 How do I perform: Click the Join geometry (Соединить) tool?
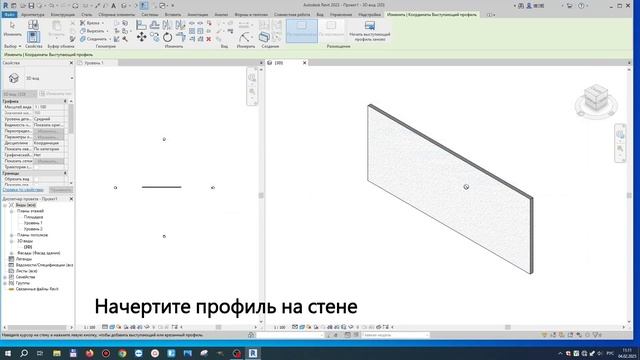tap(94, 39)
